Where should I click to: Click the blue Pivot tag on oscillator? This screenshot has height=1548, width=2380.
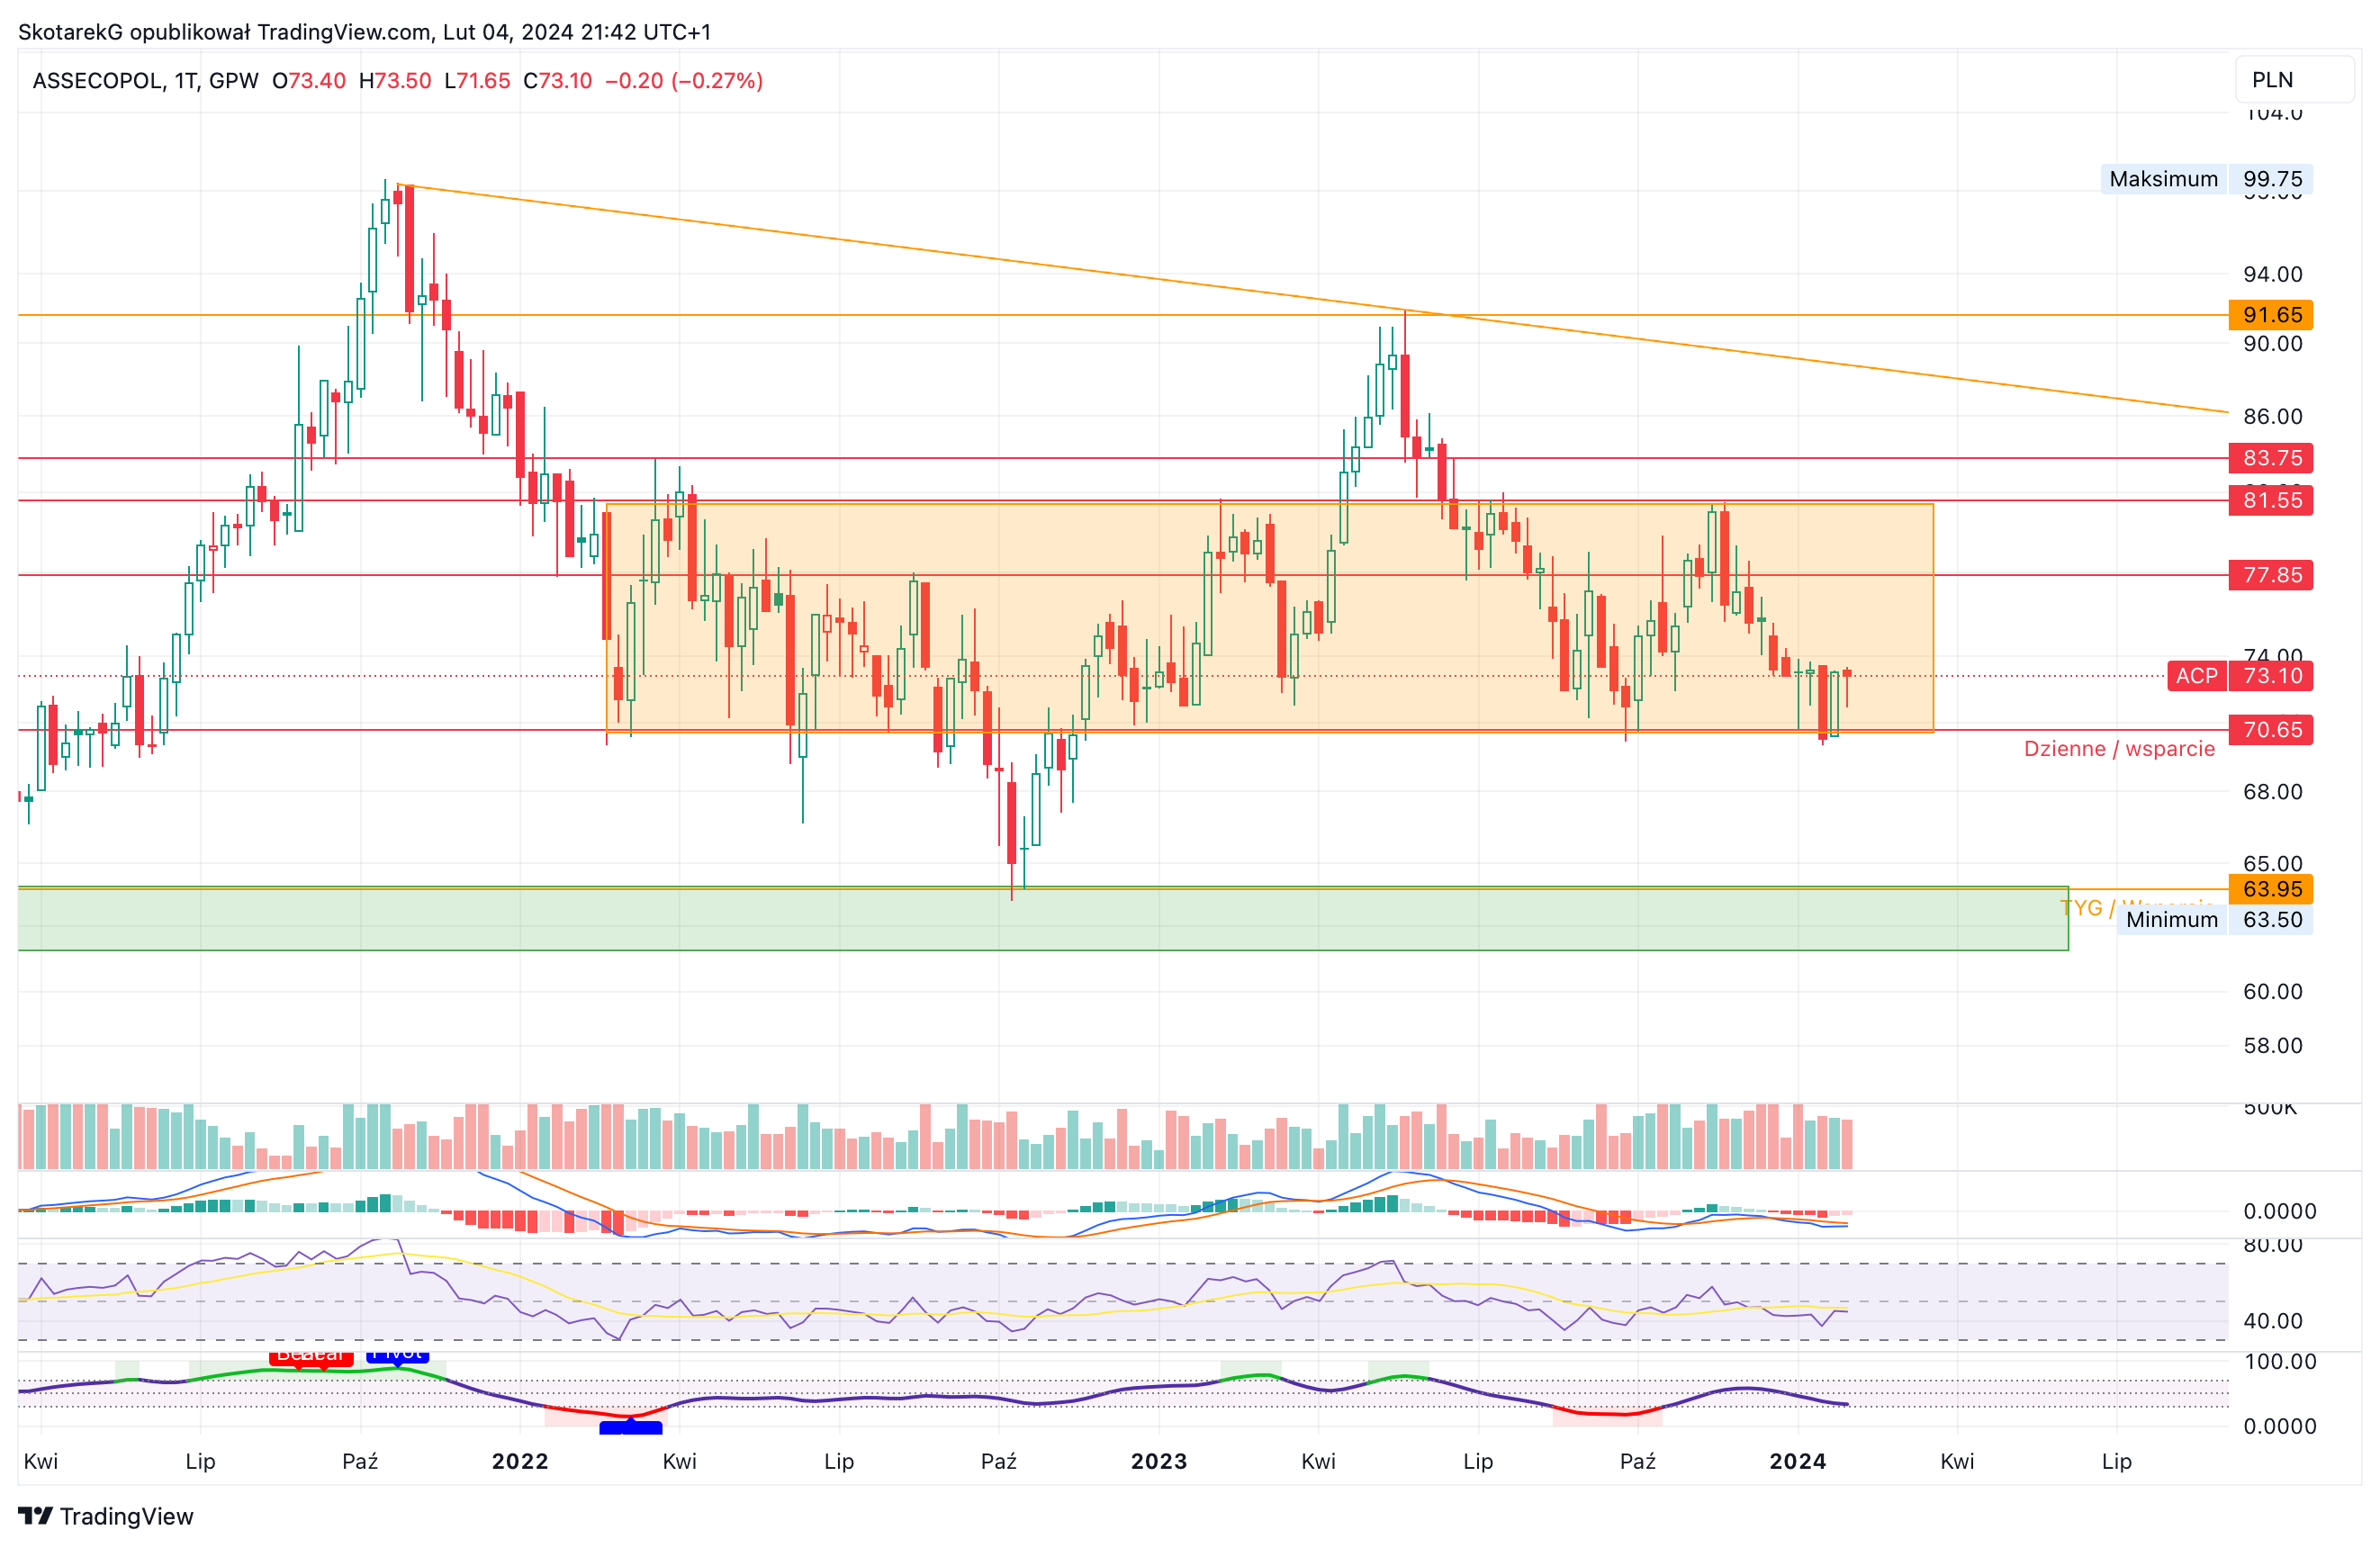(398, 1356)
